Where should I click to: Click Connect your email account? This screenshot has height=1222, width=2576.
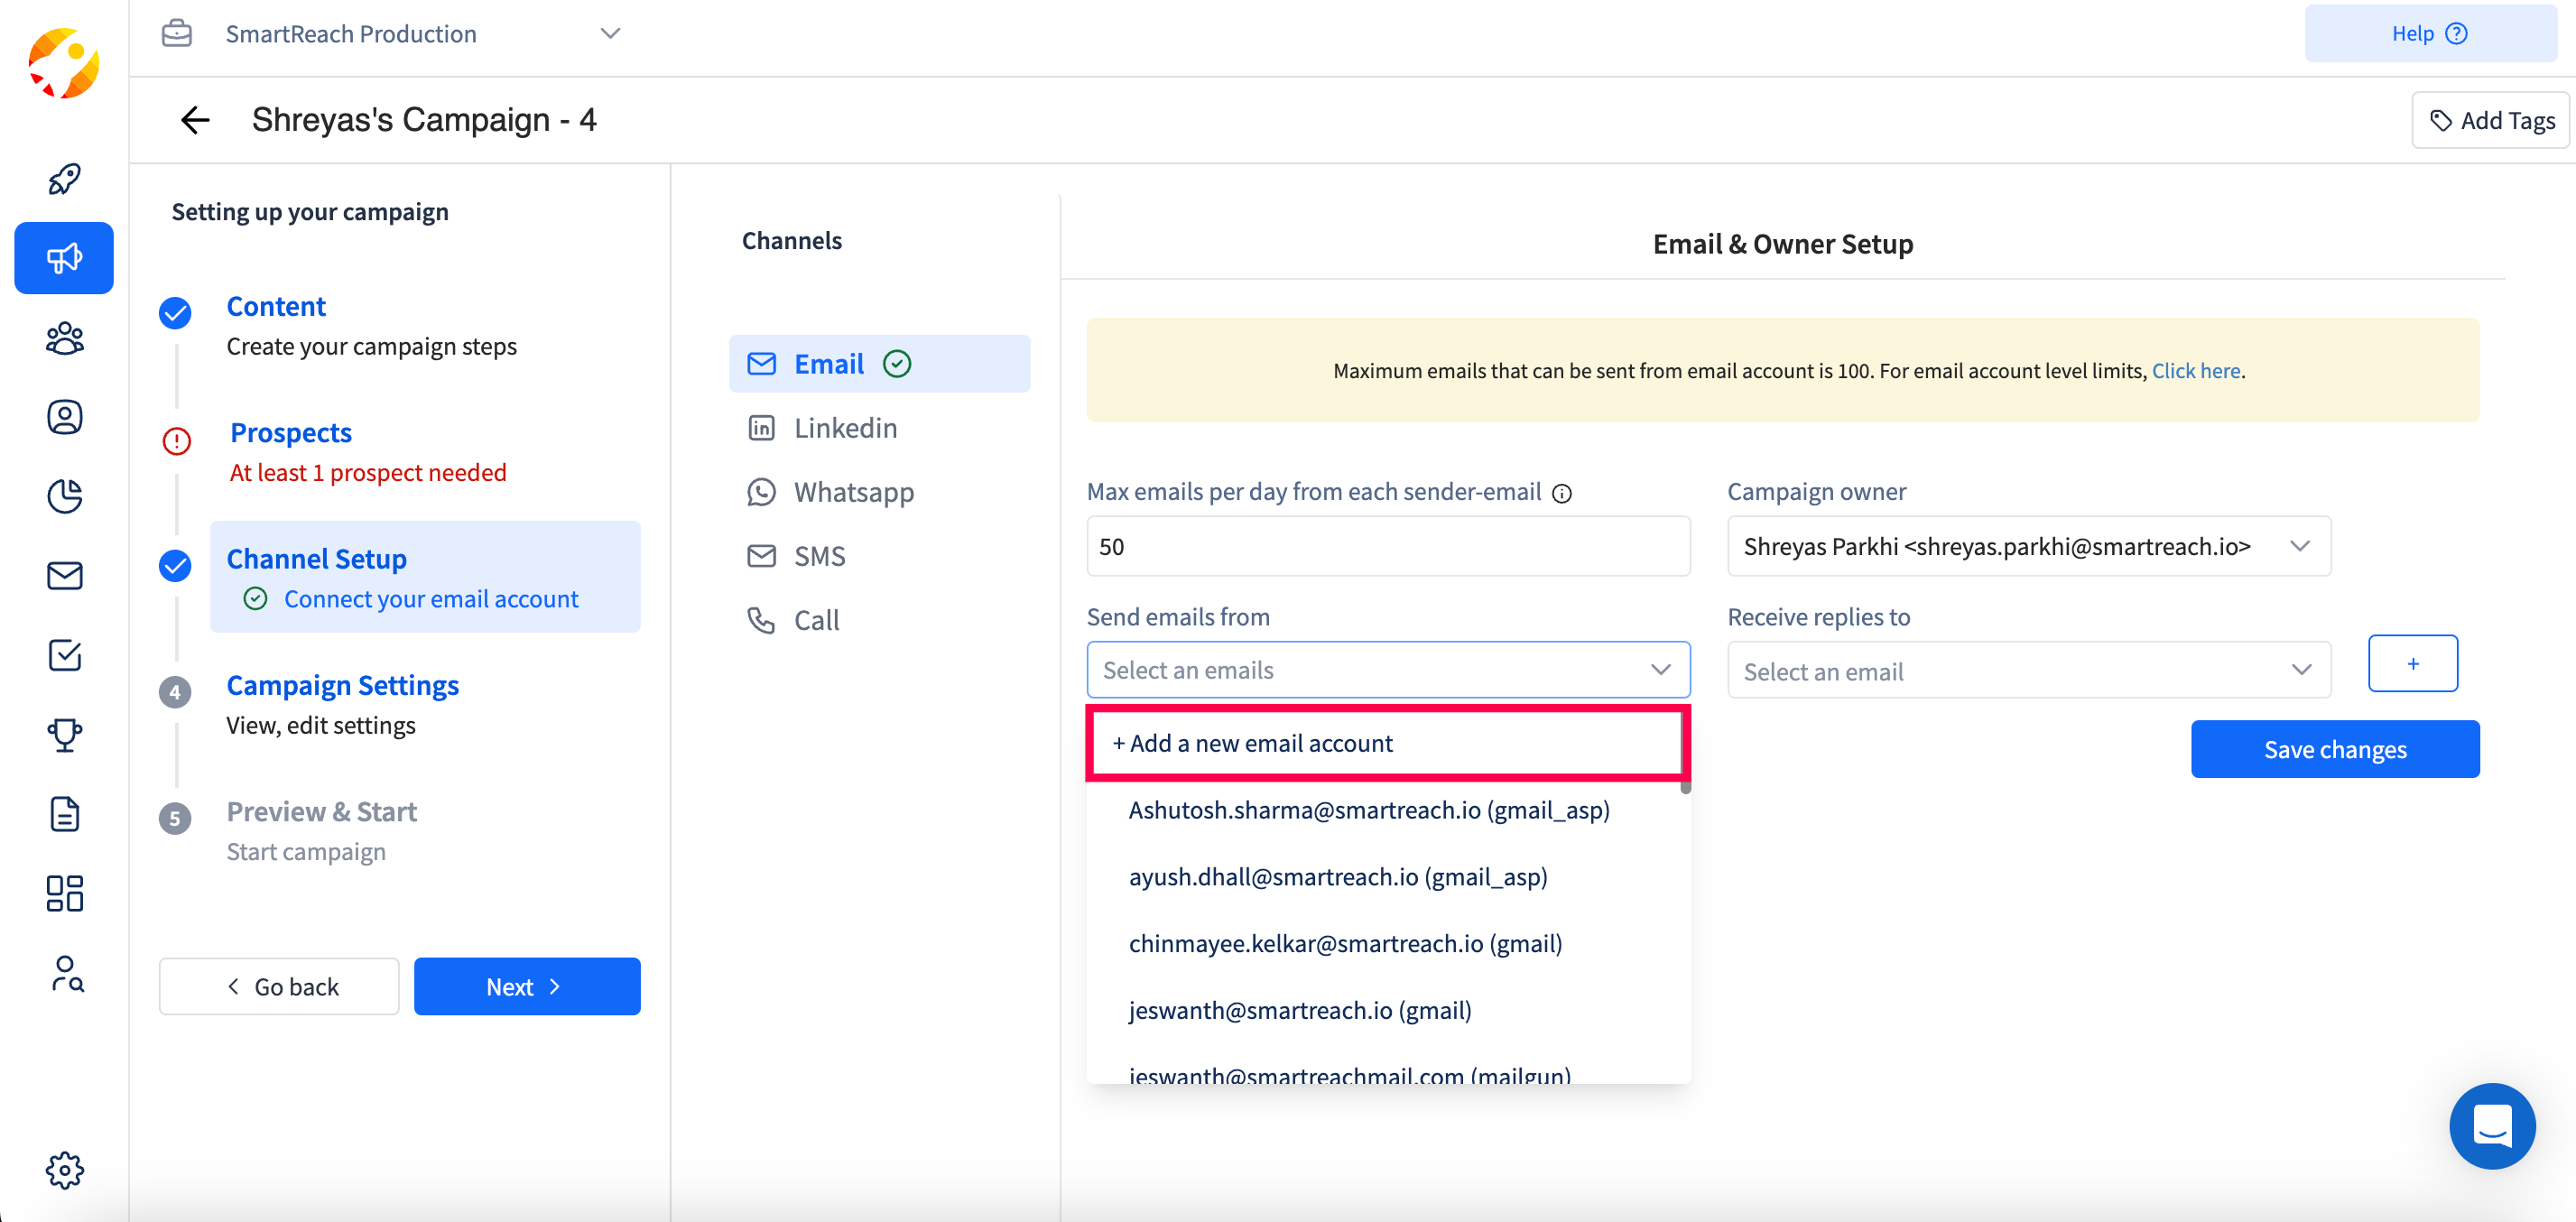[x=431, y=598]
